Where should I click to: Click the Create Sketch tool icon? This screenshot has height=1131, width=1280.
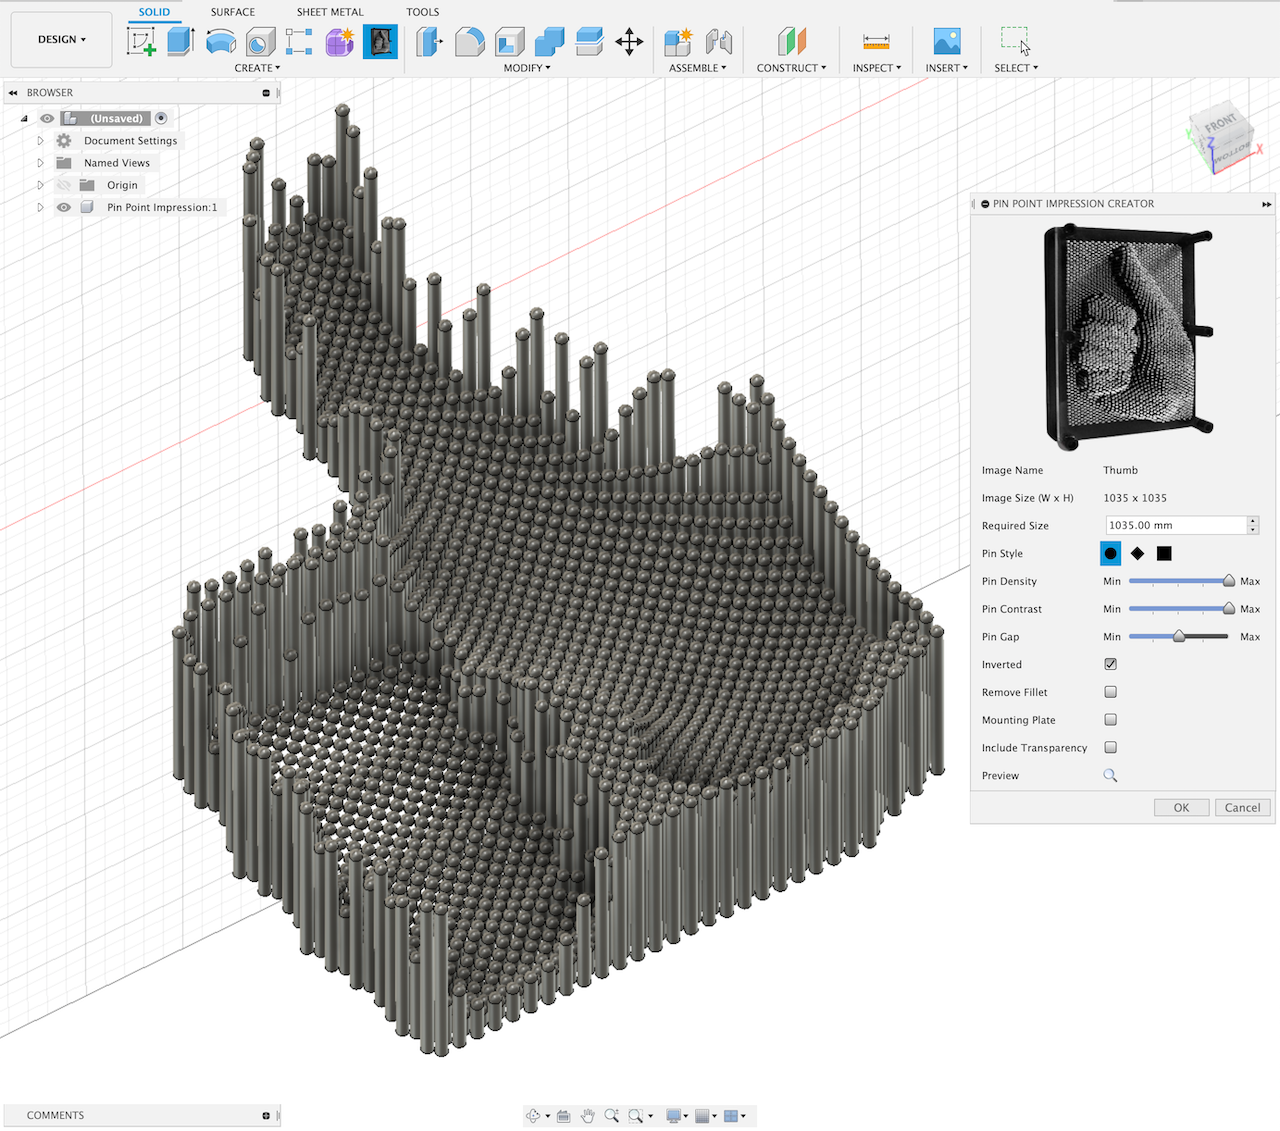(x=141, y=42)
